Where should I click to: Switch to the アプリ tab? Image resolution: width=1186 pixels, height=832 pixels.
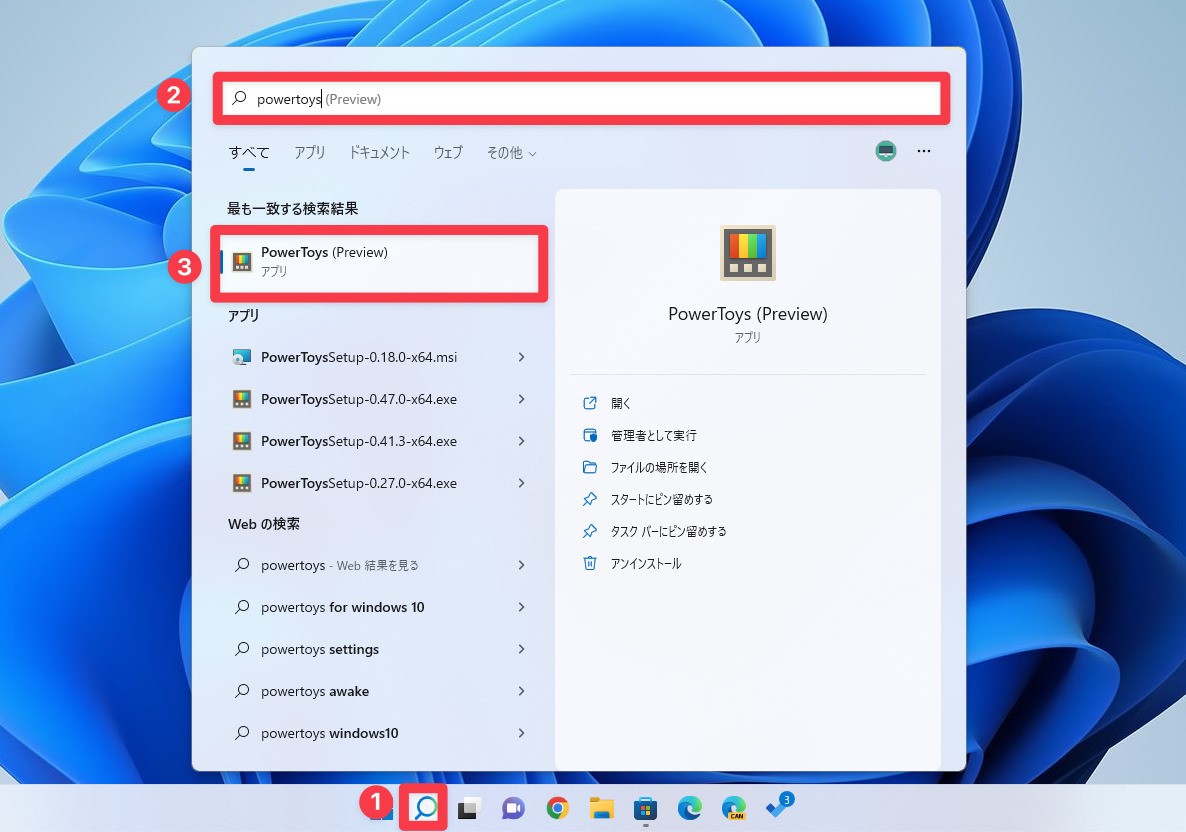point(309,152)
